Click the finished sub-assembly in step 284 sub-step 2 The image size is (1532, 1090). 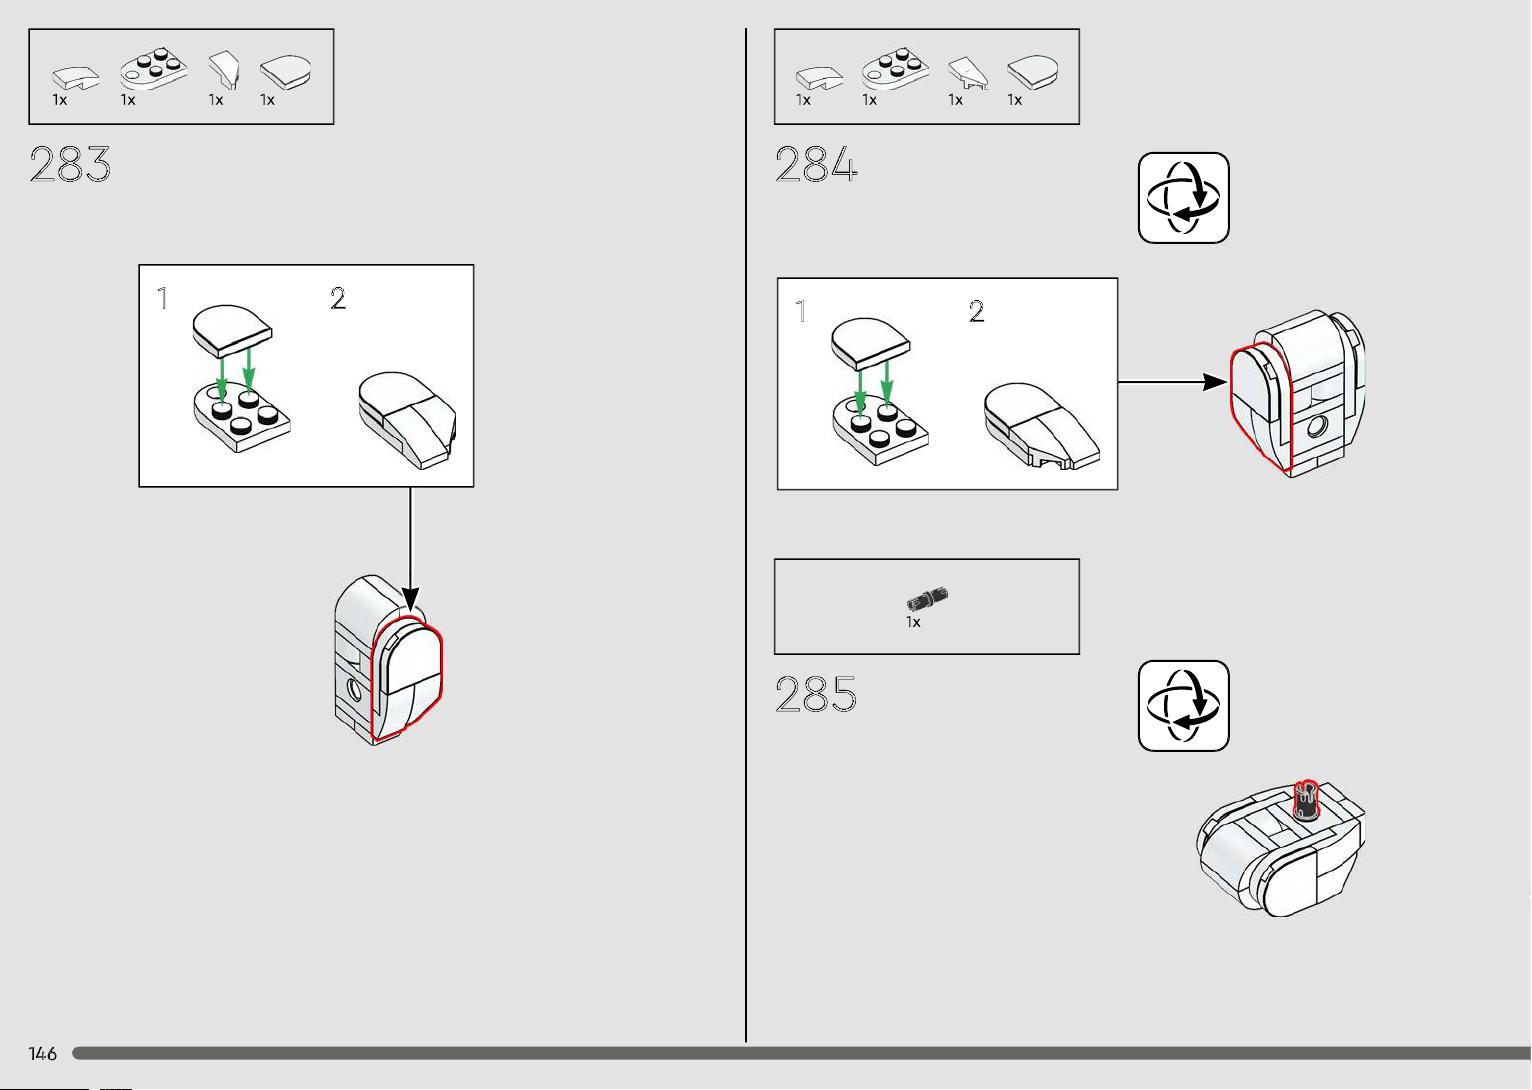point(1042,427)
